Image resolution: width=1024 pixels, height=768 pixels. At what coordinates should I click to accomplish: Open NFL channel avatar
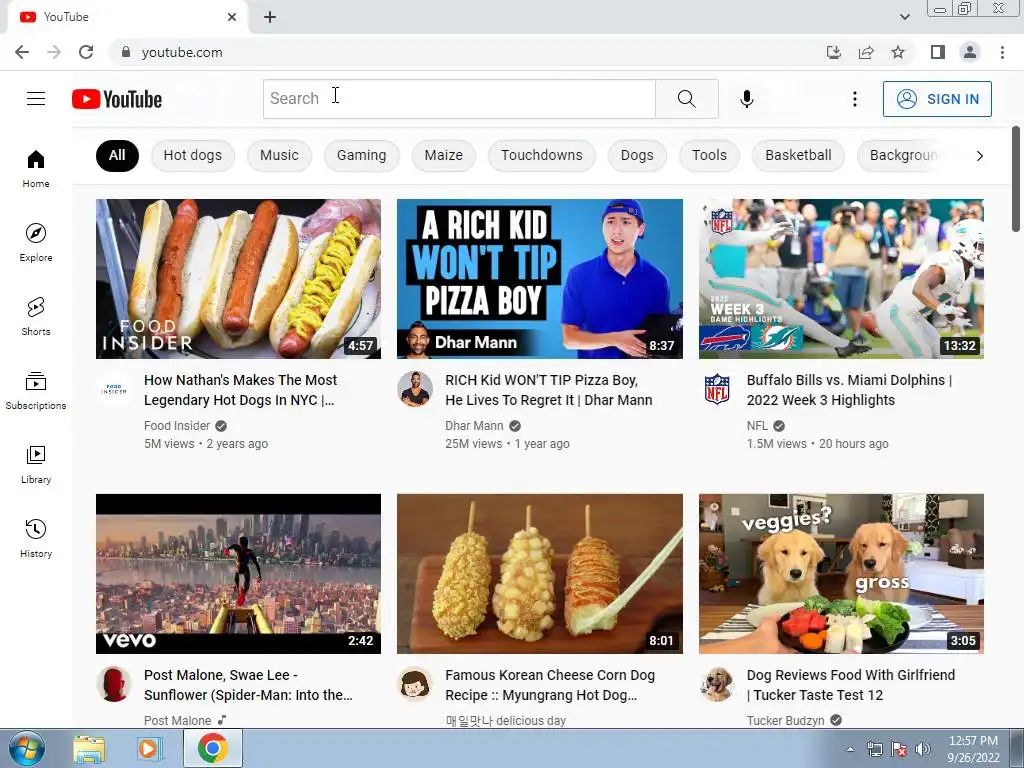(x=716, y=389)
